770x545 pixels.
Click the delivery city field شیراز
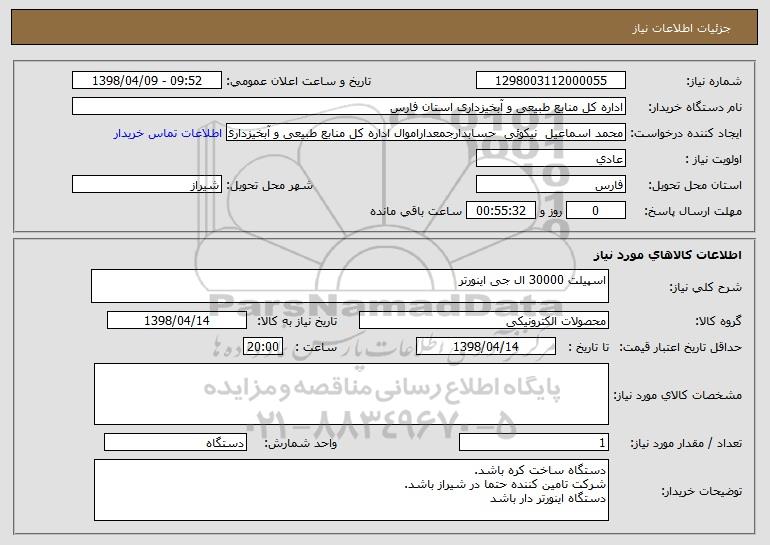[147, 185]
